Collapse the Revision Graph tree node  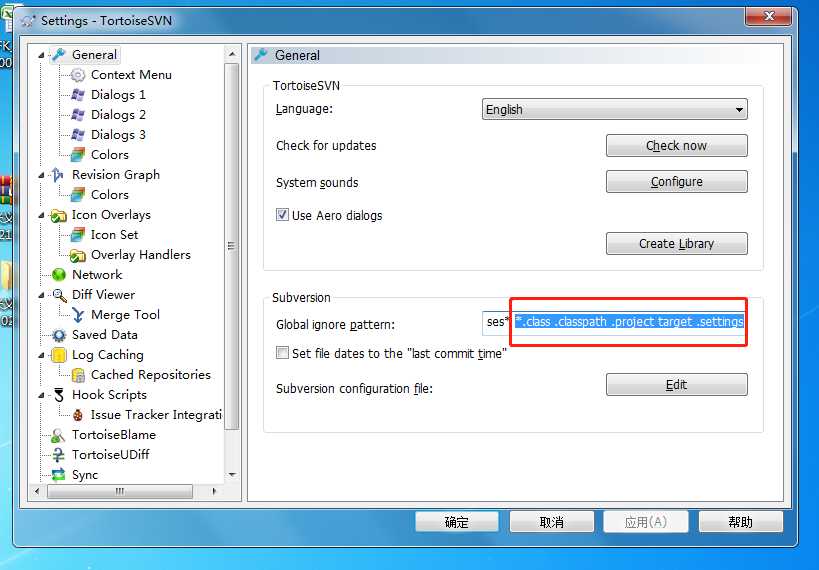(x=42, y=175)
